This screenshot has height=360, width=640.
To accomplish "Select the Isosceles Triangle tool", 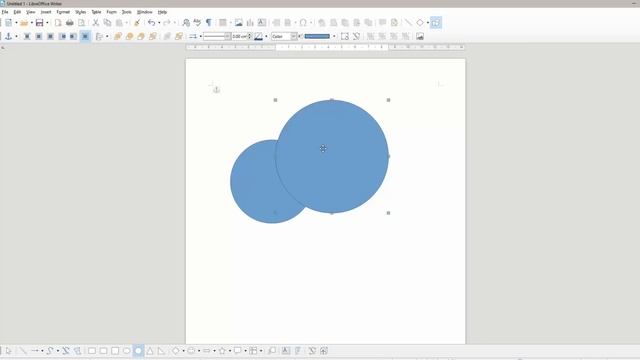I will (150, 351).
